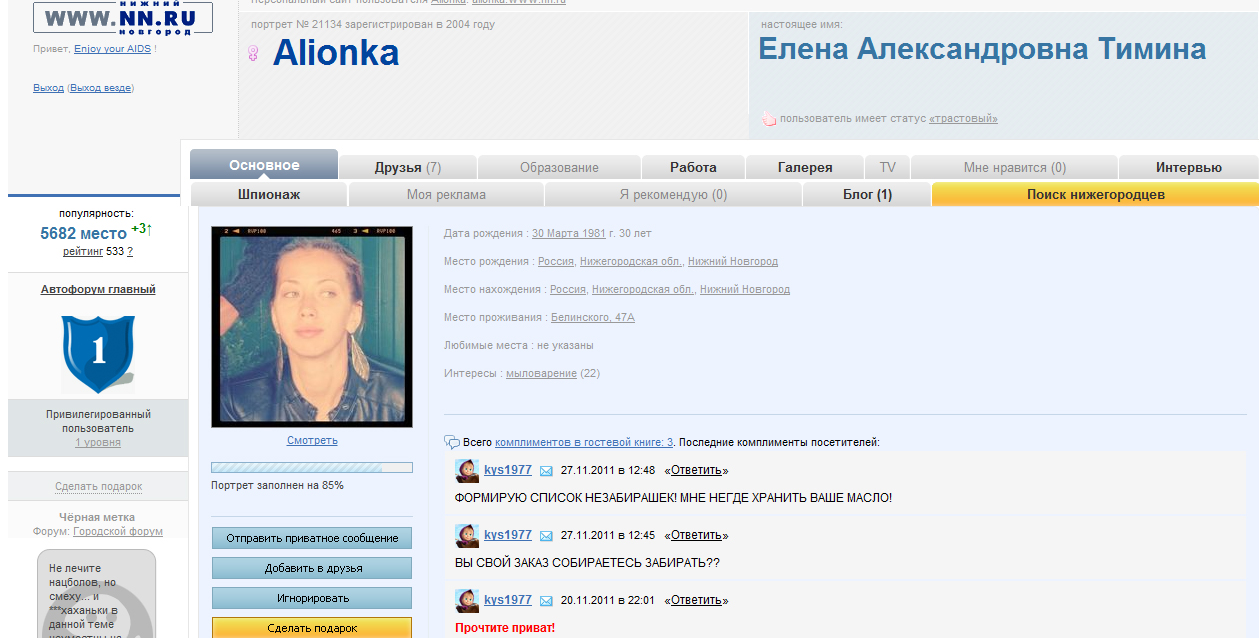Click the мыловарение interest link

541,373
